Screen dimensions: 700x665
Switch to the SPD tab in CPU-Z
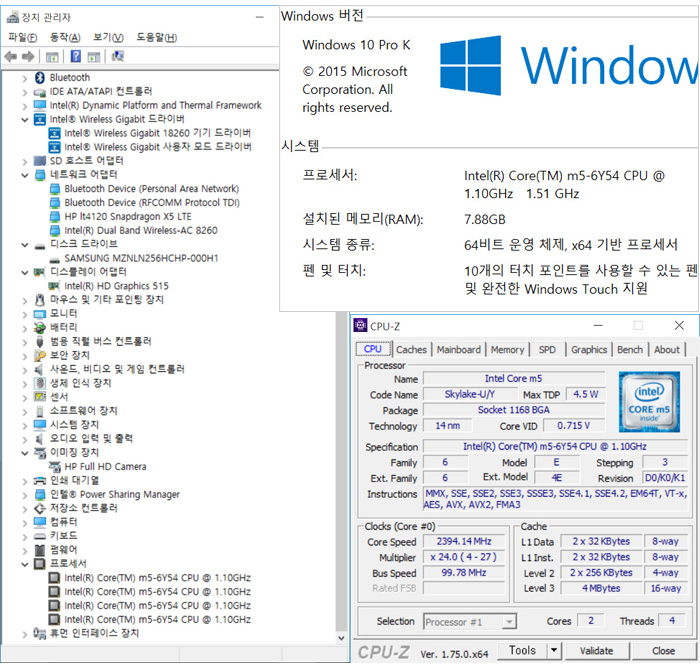(547, 349)
